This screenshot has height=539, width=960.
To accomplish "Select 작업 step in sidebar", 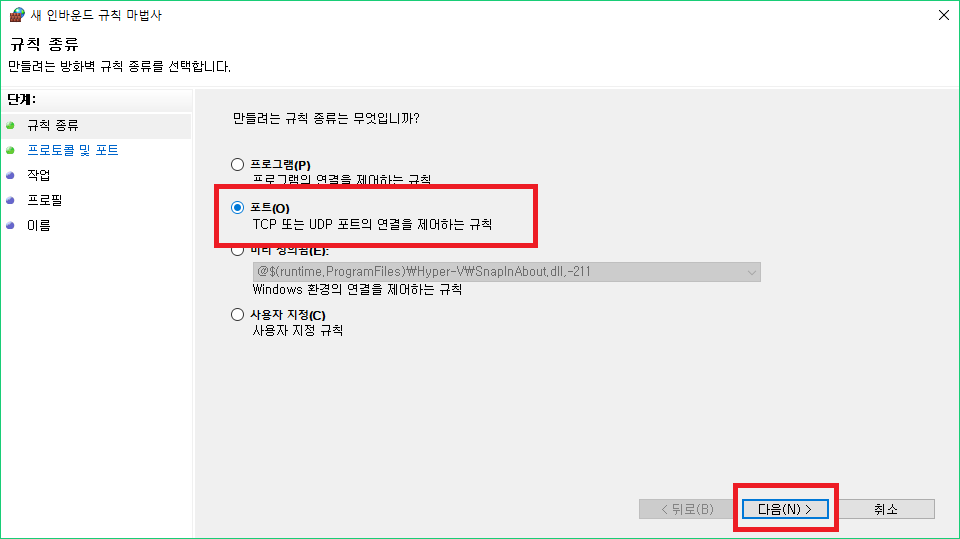I will 39,175.
